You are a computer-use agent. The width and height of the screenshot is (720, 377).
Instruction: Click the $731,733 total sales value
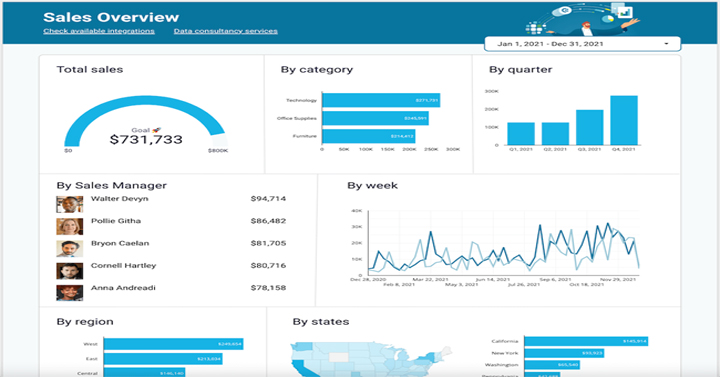click(x=146, y=140)
